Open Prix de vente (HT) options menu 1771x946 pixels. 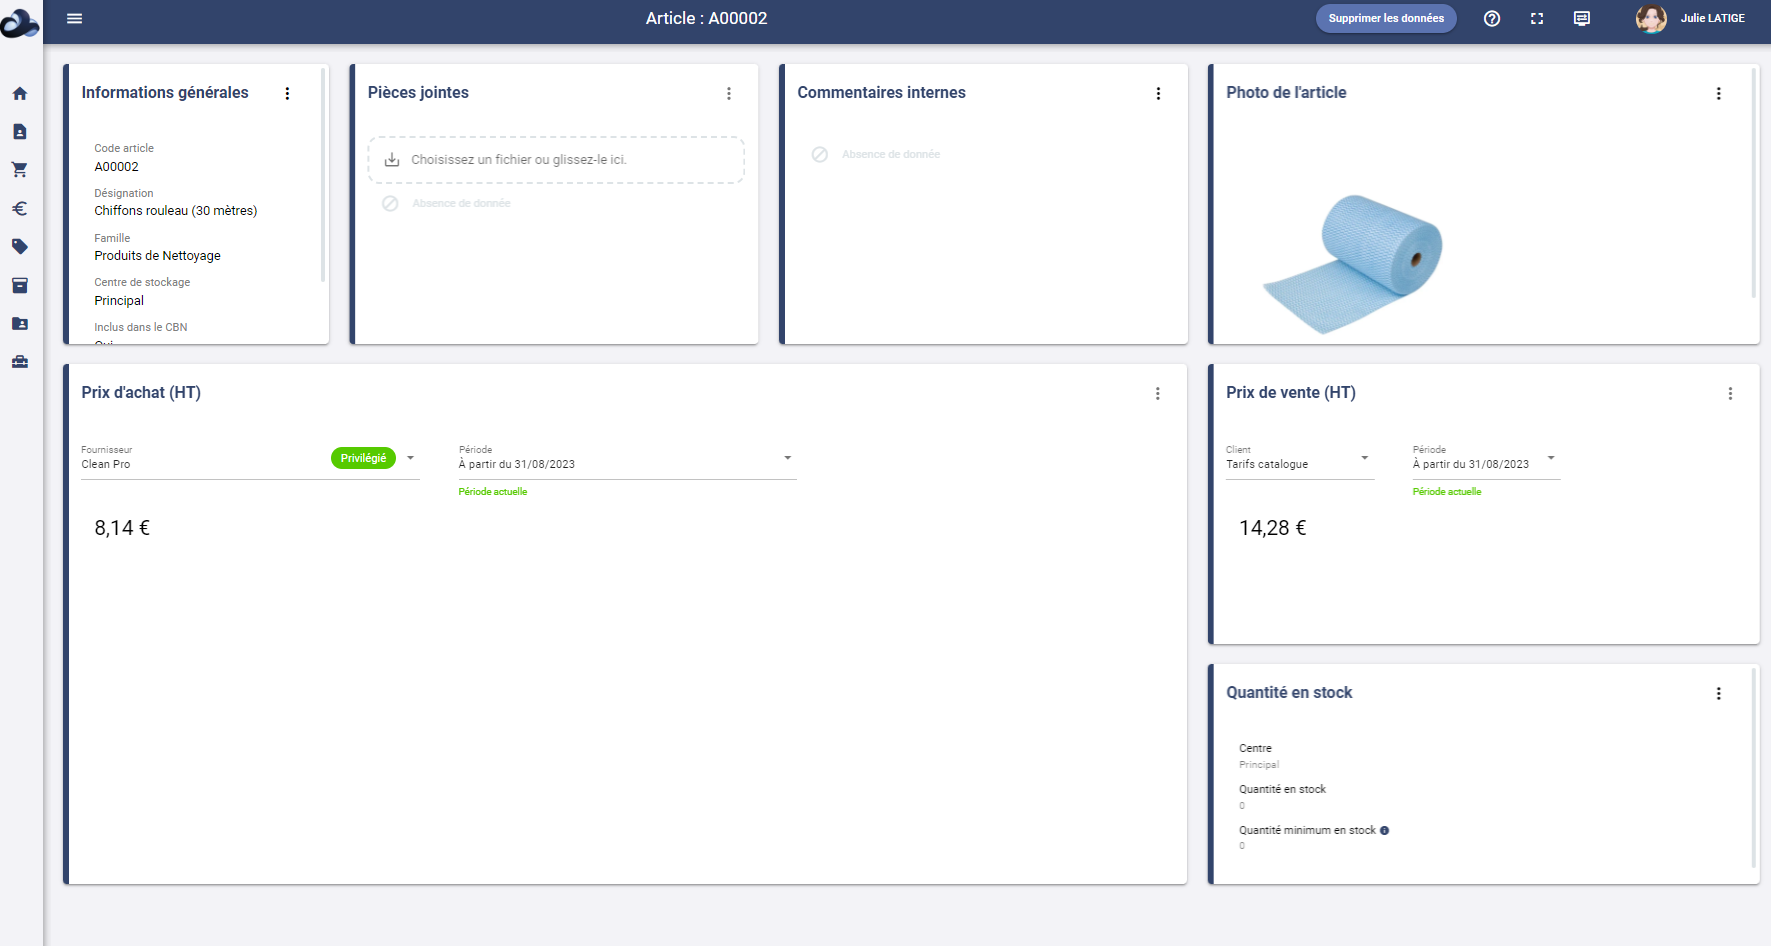click(x=1730, y=393)
